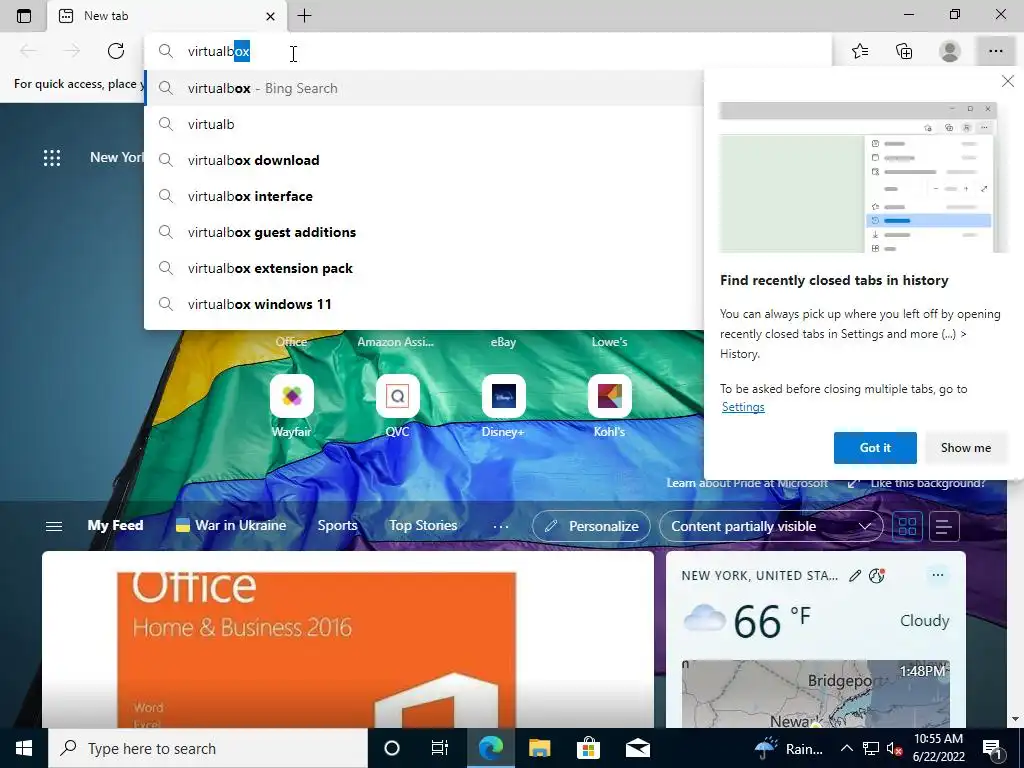Open Cortana circle icon on taskbar
Image resolution: width=1024 pixels, height=768 pixels.
(392, 748)
